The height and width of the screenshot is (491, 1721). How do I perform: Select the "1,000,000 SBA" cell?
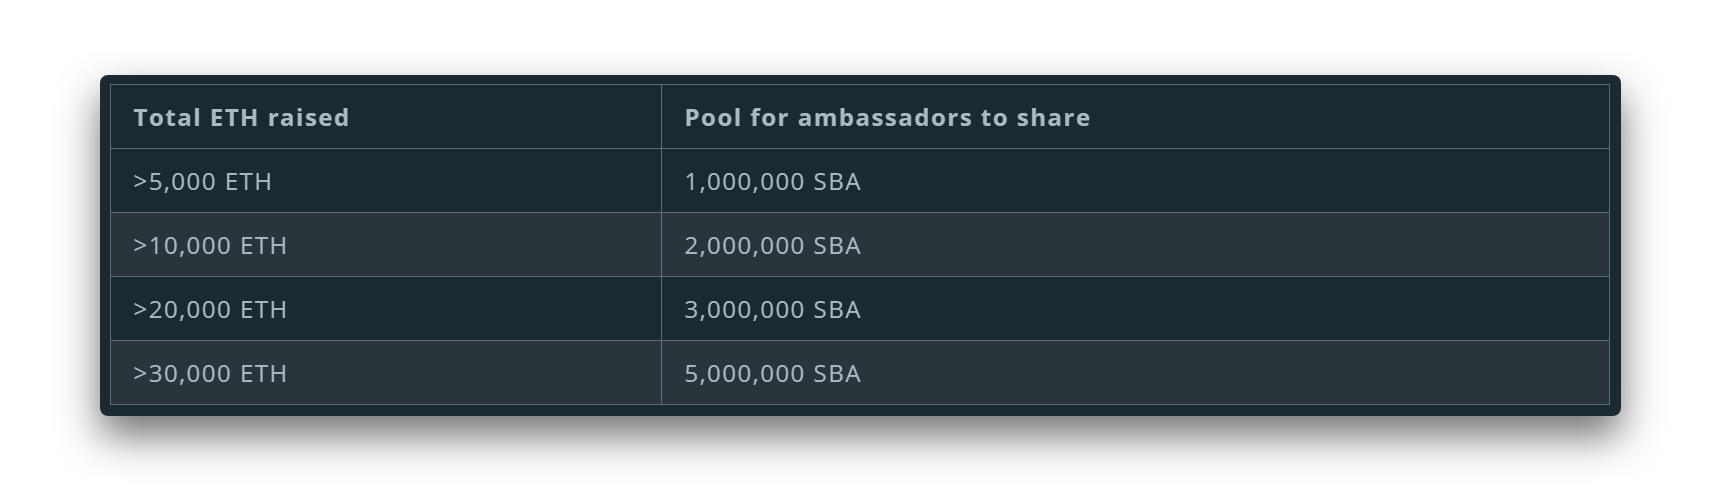point(772,181)
